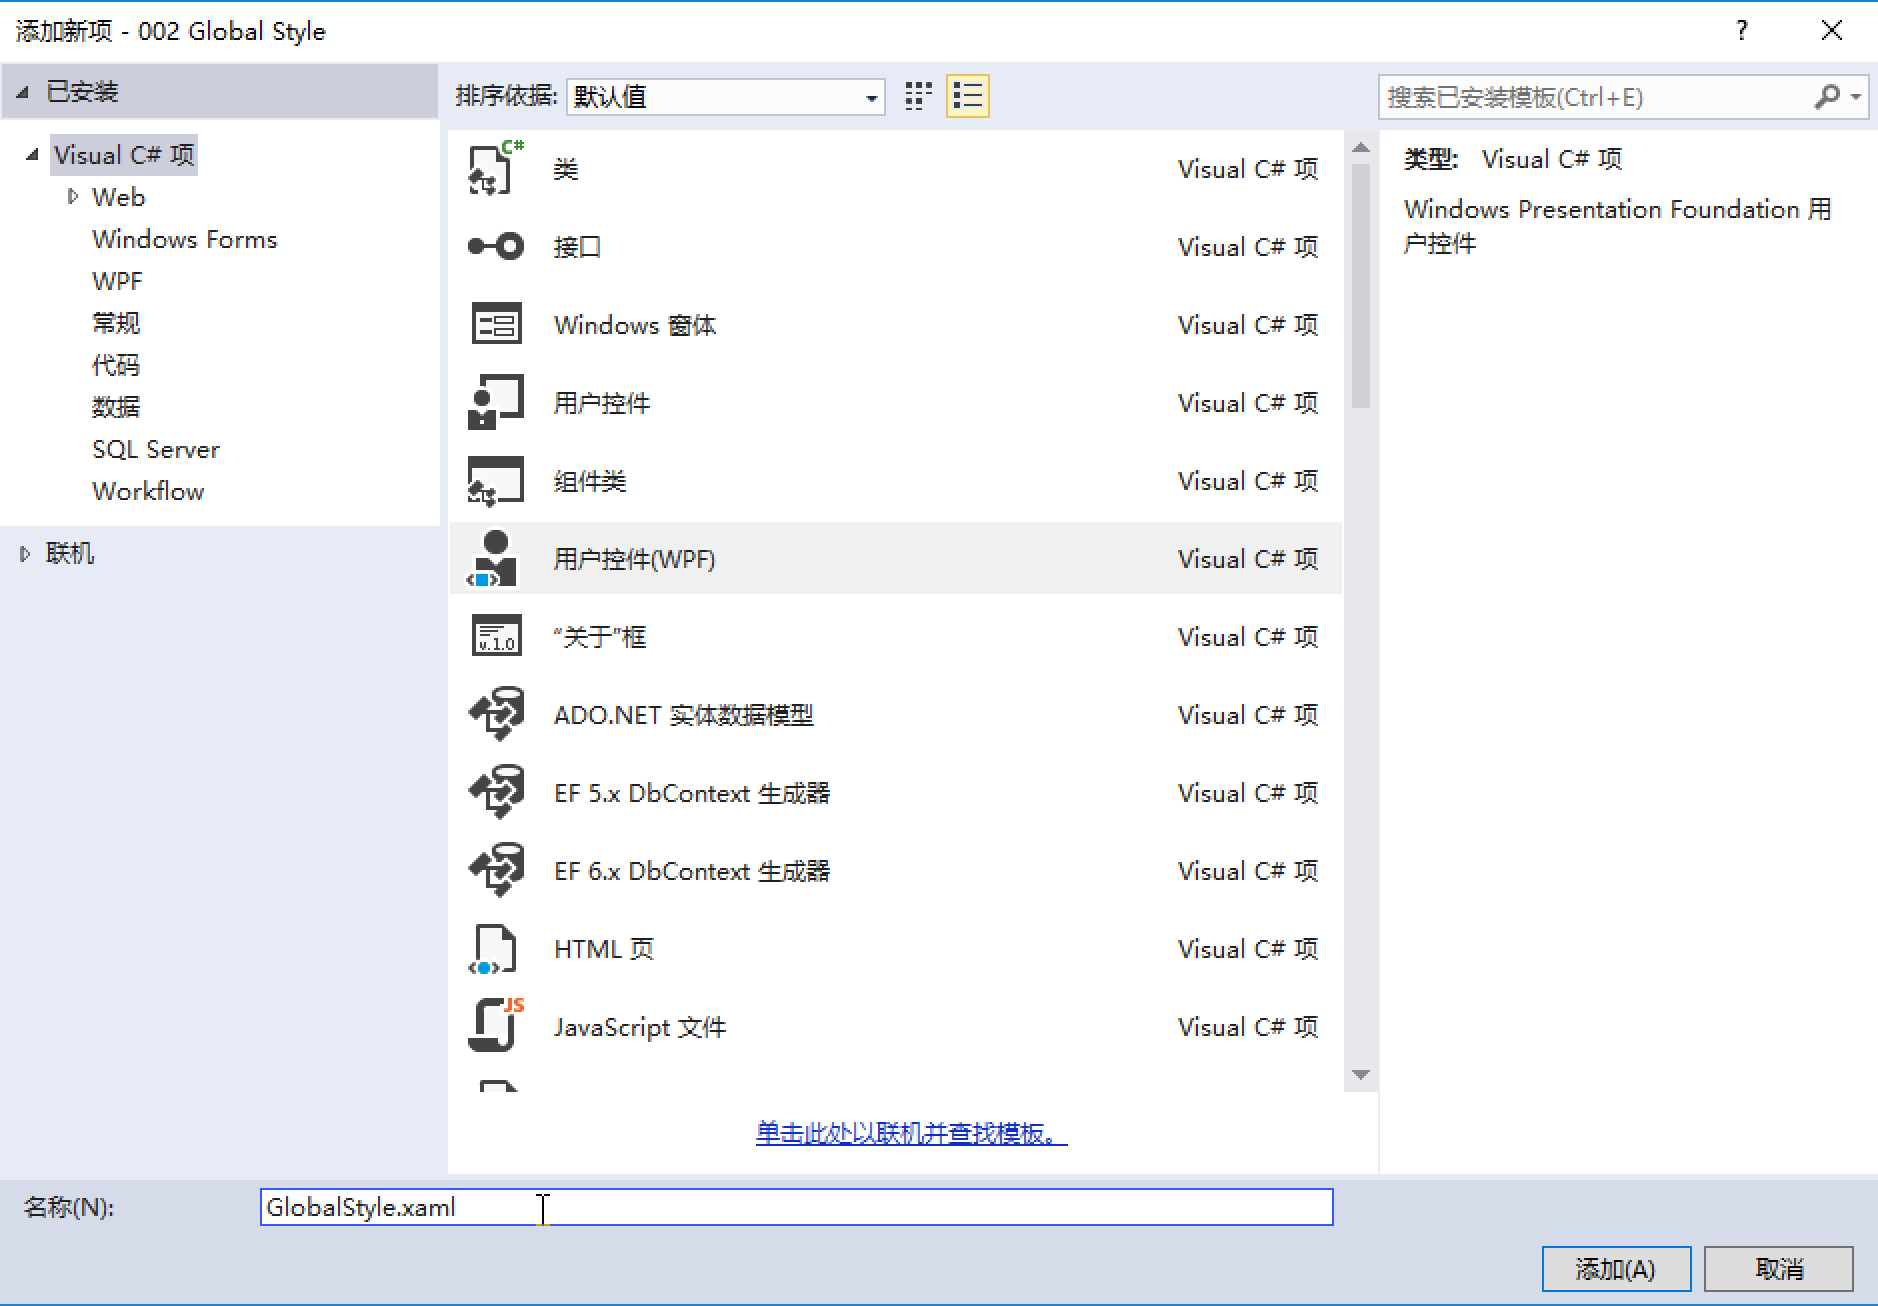Viewport: 1878px width, 1306px height.
Task: Select the EF 6.x DbContext 生成器 template
Action: click(692, 870)
